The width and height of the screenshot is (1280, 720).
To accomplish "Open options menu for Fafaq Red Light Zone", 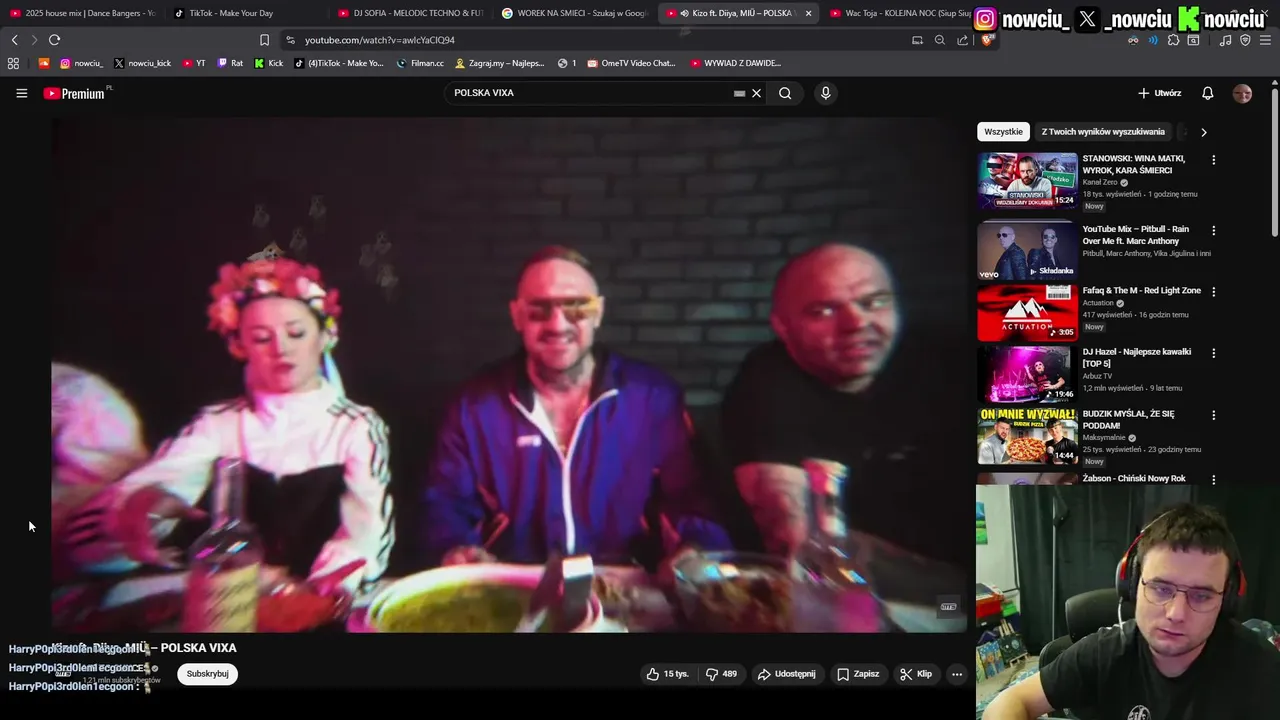I will coord(1213,292).
